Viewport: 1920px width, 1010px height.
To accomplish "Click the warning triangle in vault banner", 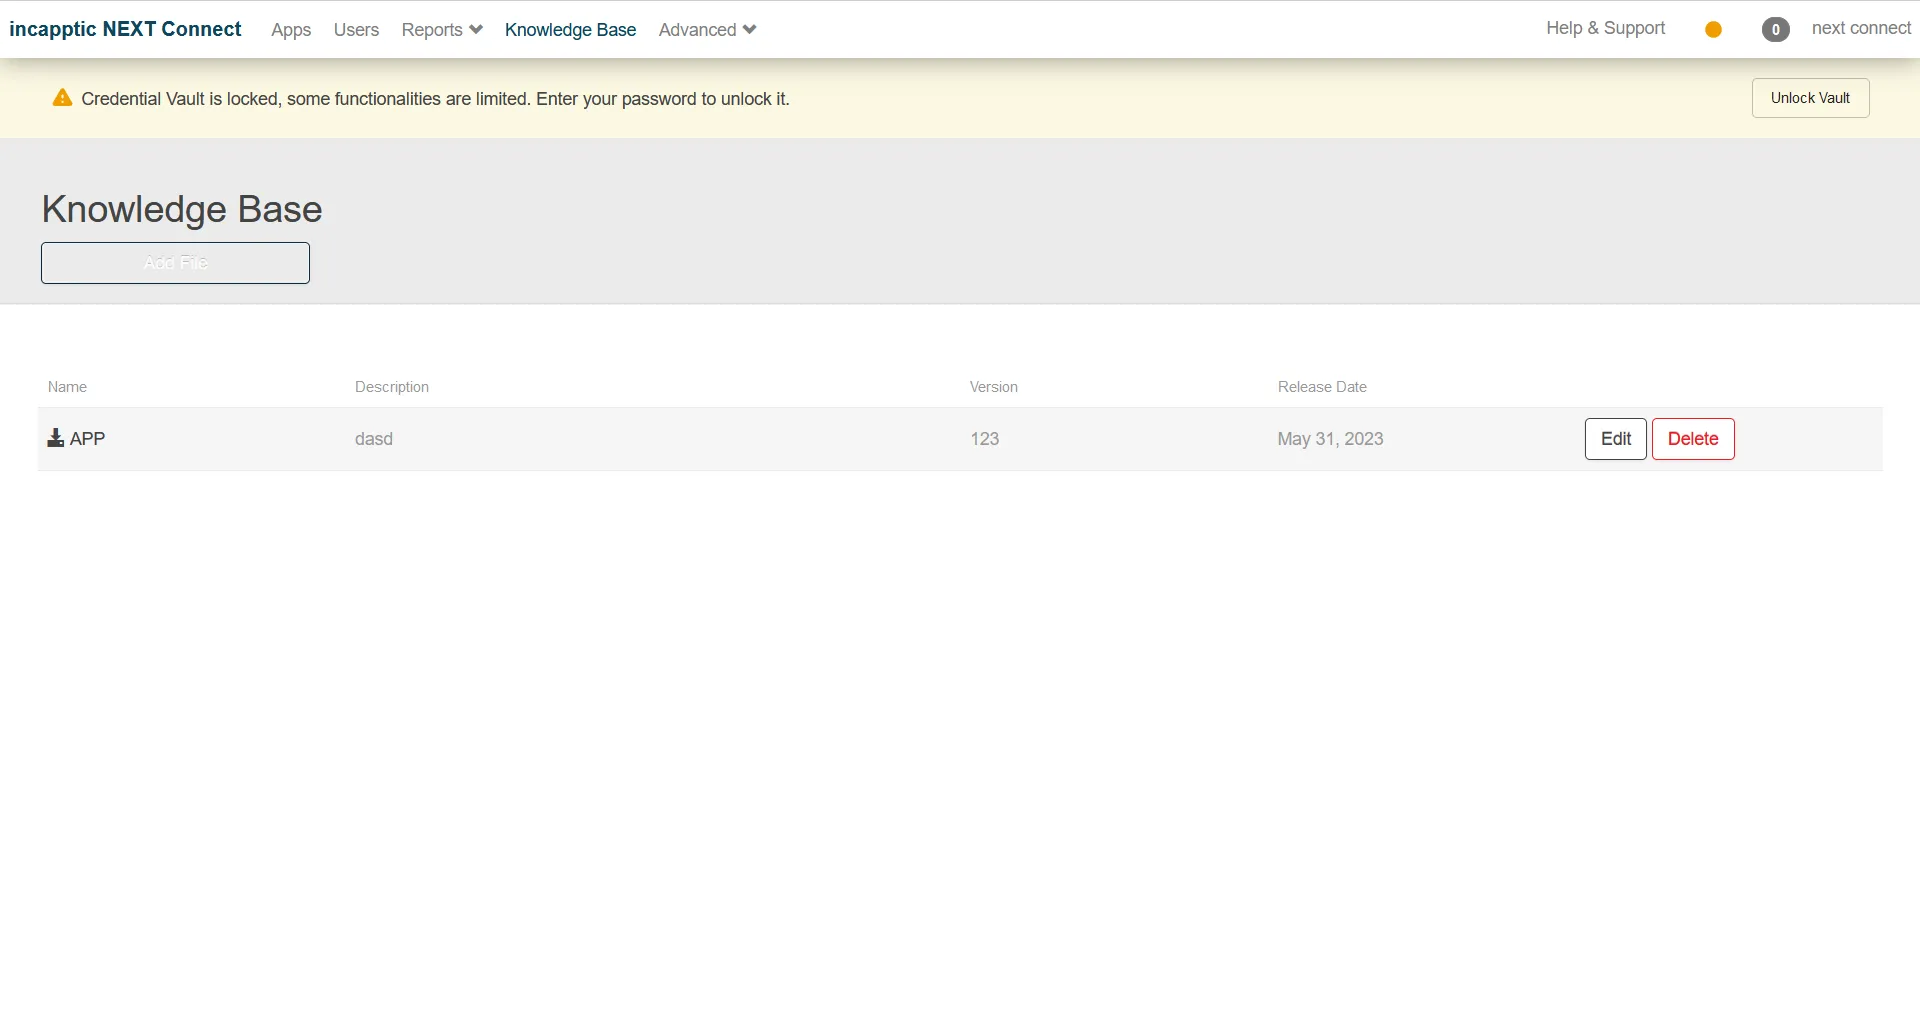I will (62, 98).
